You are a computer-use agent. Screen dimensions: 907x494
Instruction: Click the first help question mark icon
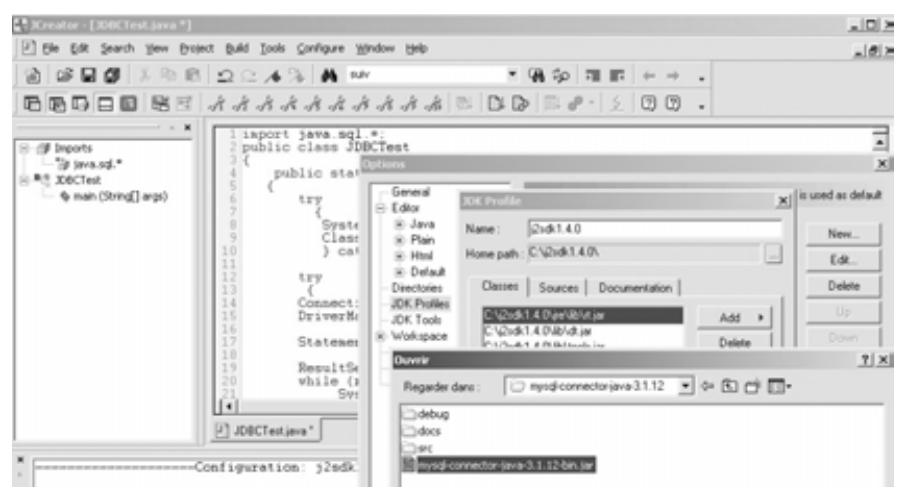(x=648, y=104)
